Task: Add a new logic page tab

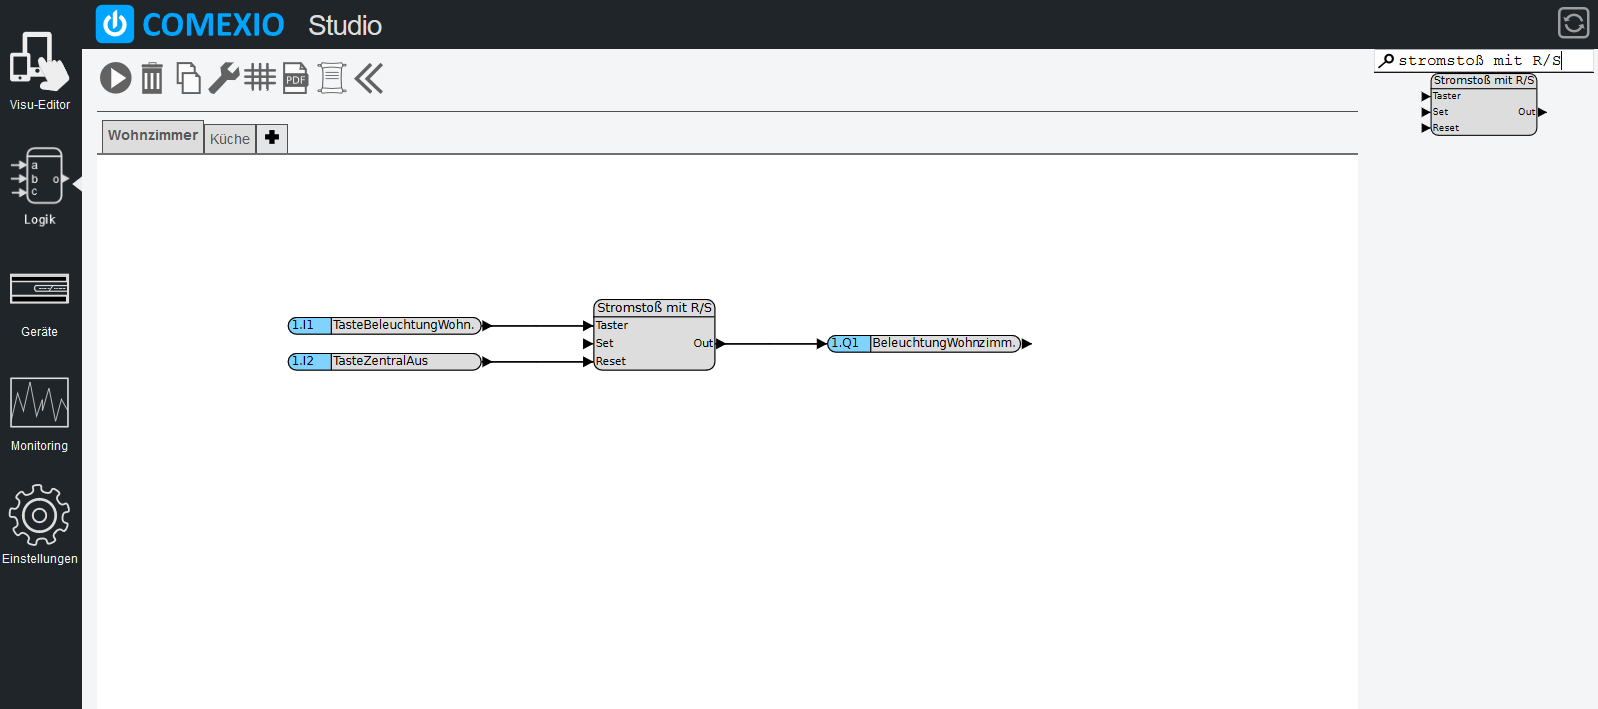Action: [x=272, y=138]
